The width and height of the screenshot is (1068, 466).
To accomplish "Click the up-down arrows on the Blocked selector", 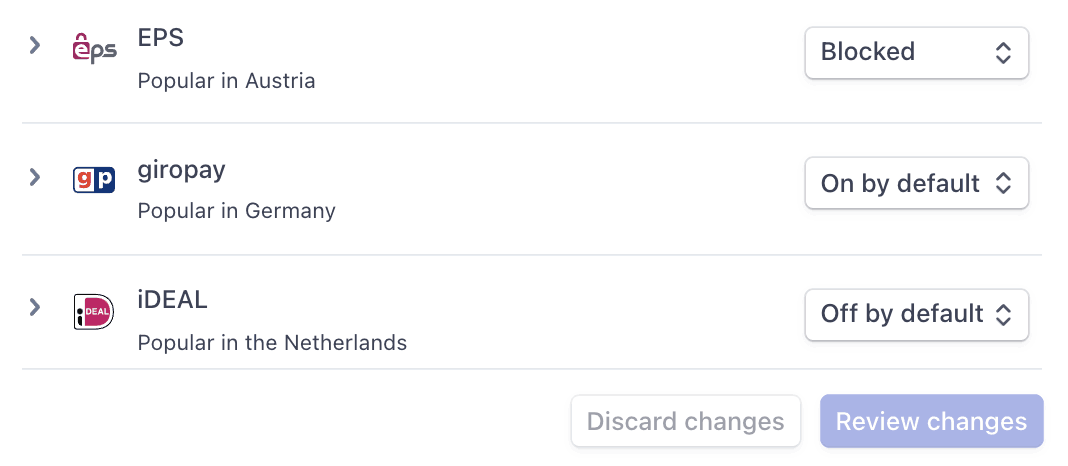I will click(x=1003, y=52).
